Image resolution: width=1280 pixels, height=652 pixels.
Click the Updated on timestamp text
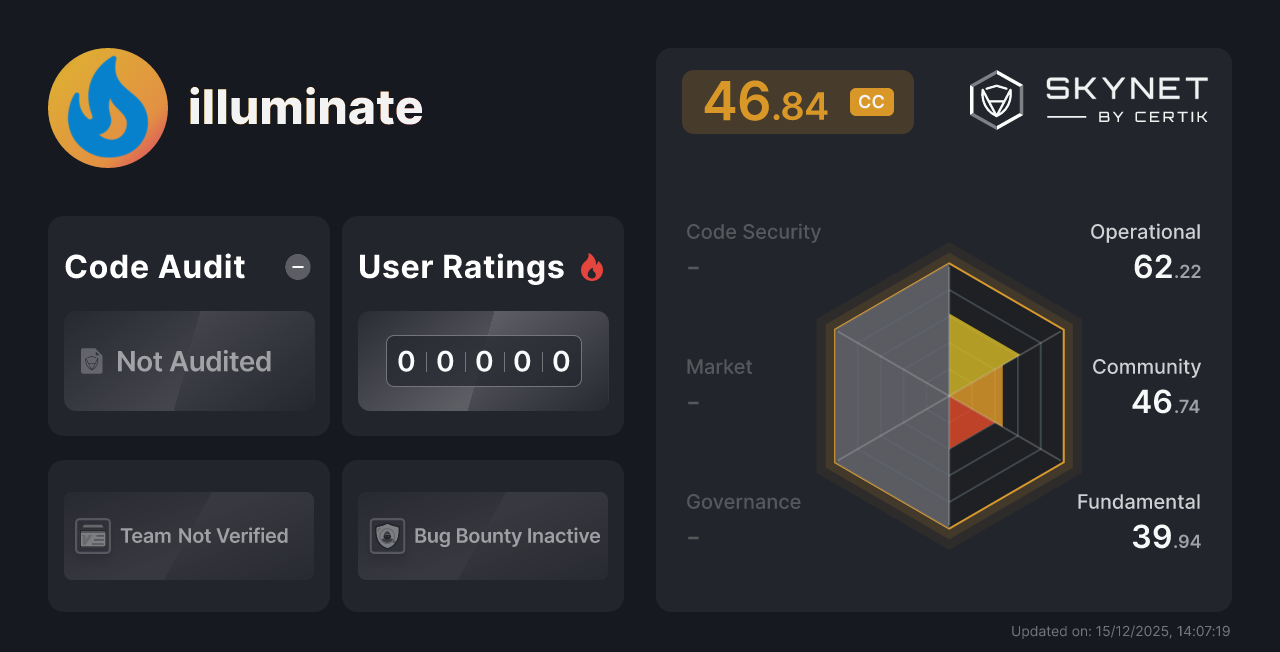click(x=1120, y=631)
